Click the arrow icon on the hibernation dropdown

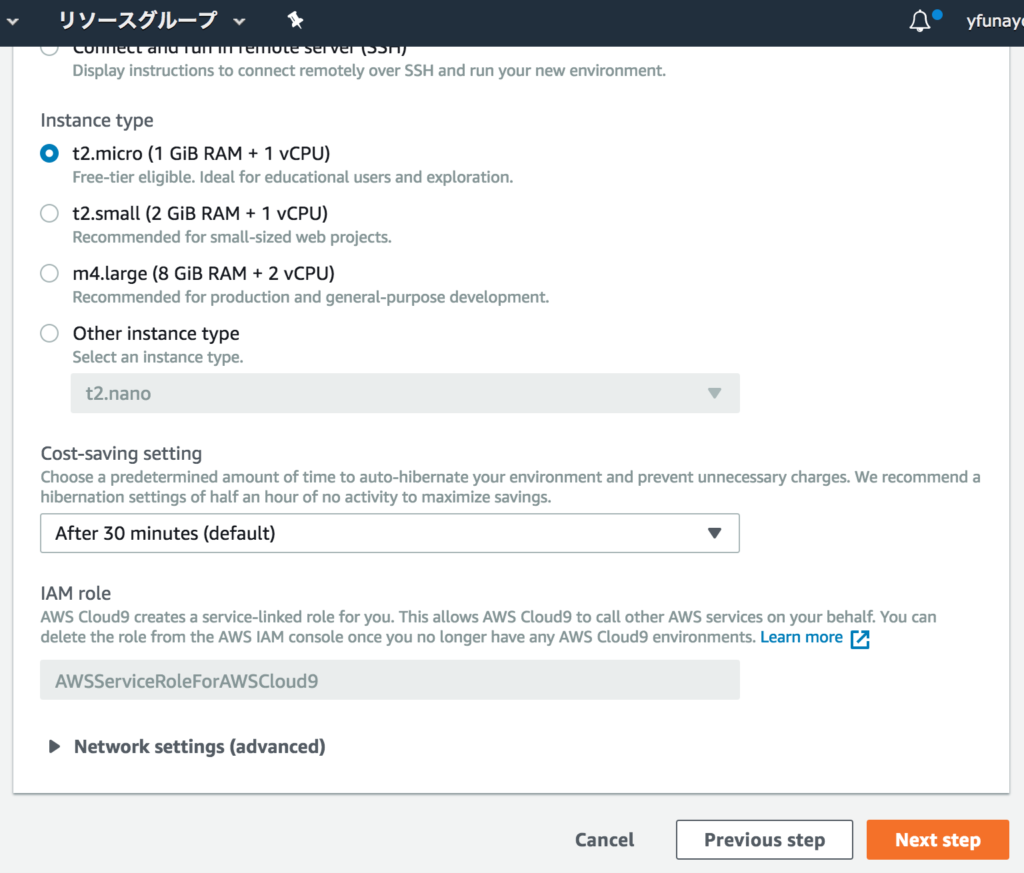(716, 533)
